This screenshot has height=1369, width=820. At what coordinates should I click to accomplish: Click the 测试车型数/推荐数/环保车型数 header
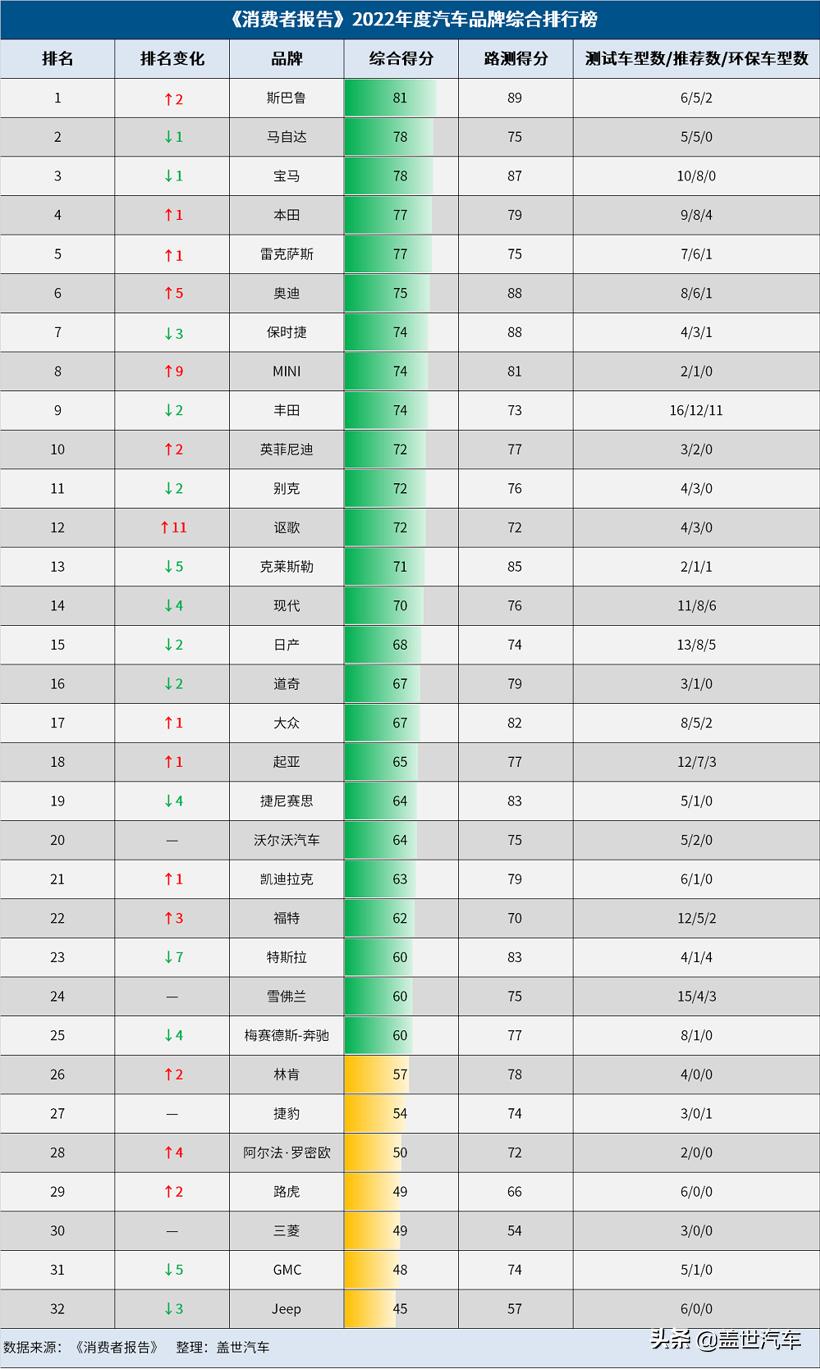pyautogui.click(x=696, y=59)
